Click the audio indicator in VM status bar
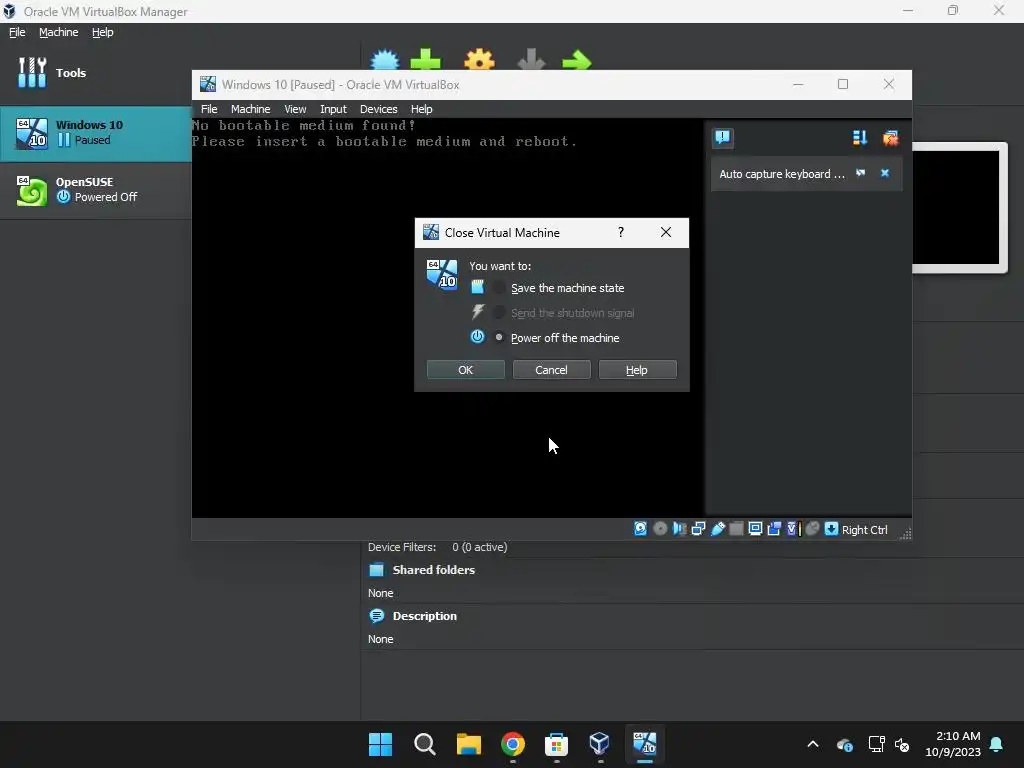The height and width of the screenshot is (768, 1024). point(679,529)
